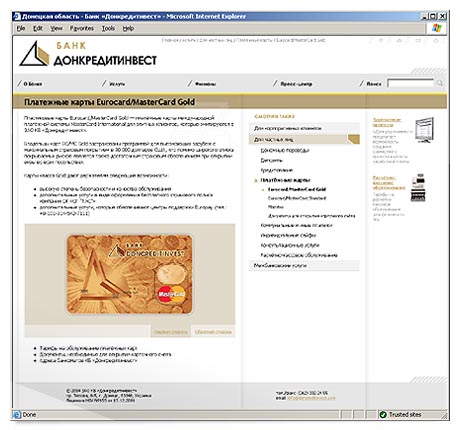Open the 'Филиалы' navigation section
Image resolution: width=460 pixels, height=430 pixels.
tap(205, 84)
